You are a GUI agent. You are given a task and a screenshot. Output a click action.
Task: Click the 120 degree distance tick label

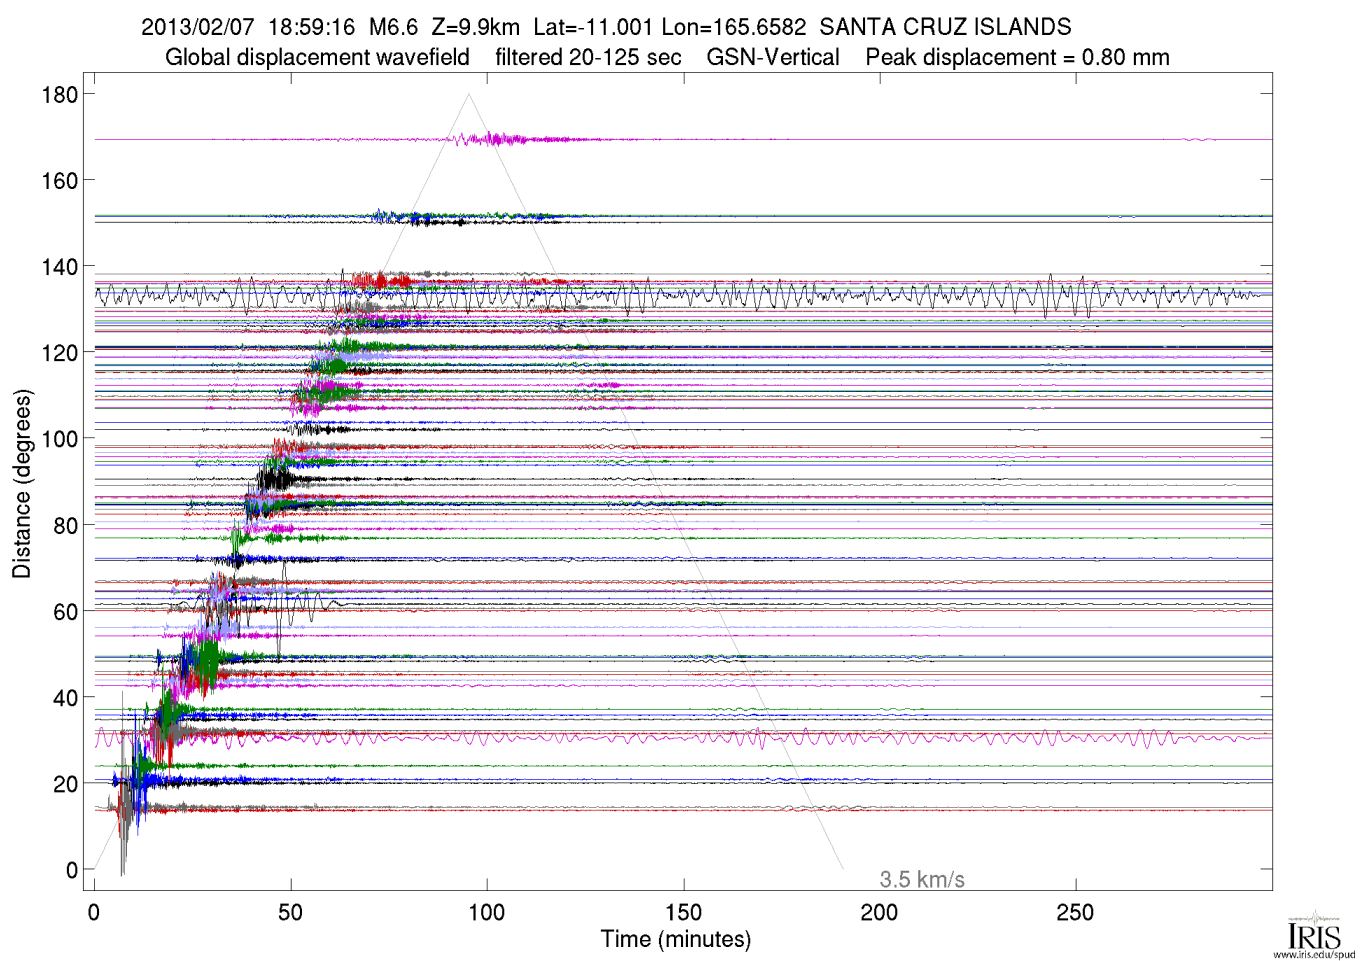[59, 353]
